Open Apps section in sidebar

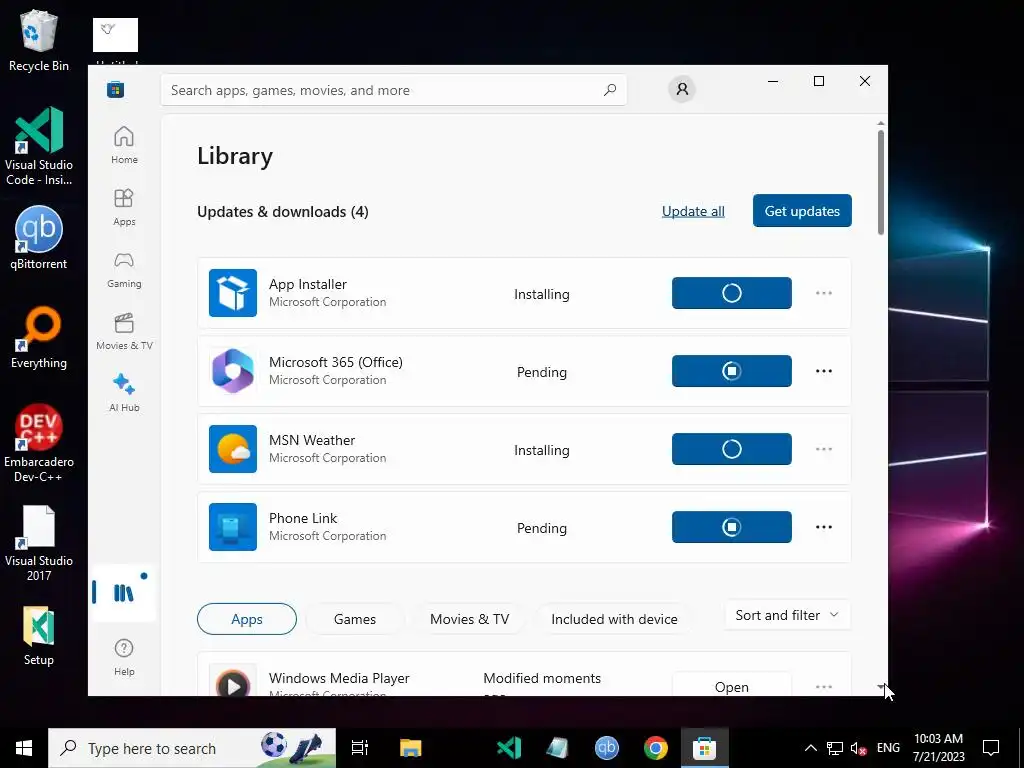click(x=124, y=207)
